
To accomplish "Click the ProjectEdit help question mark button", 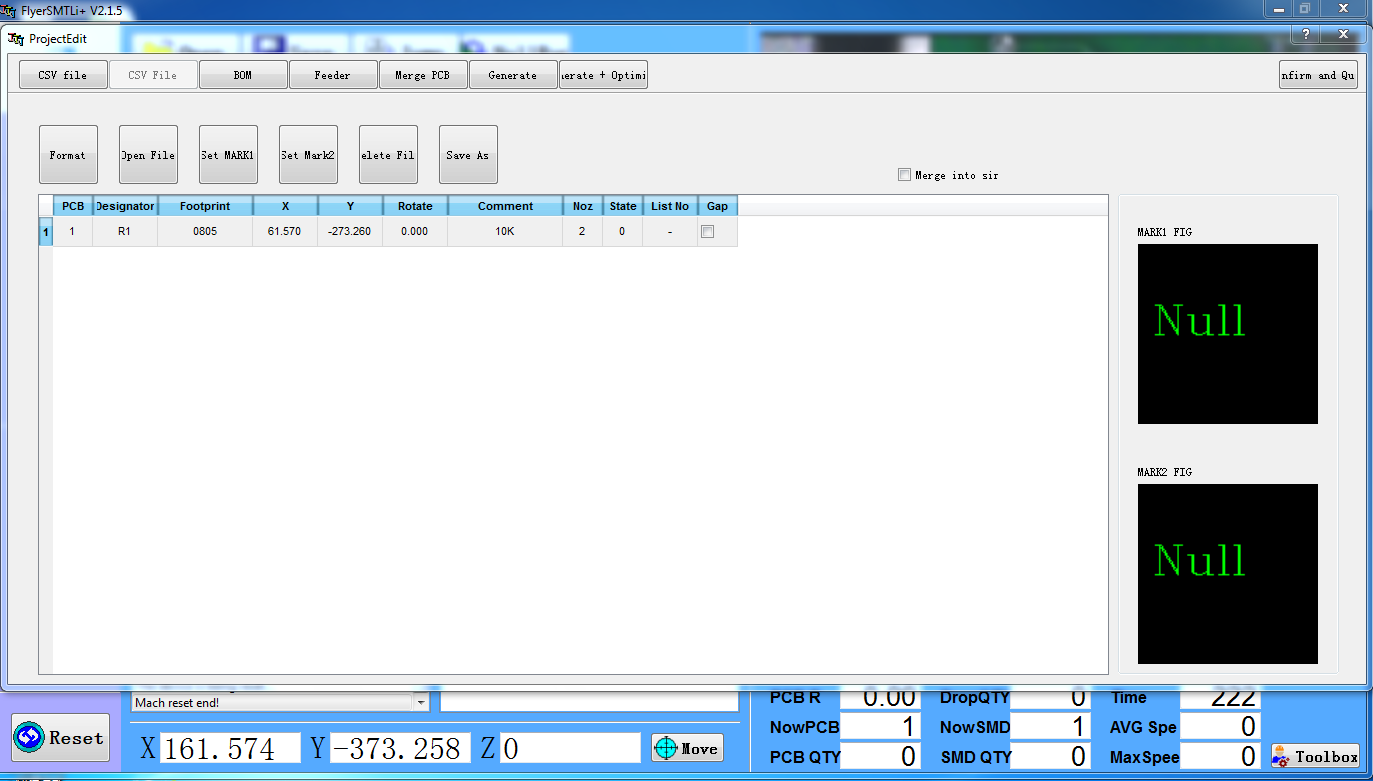I will [1307, 34].
